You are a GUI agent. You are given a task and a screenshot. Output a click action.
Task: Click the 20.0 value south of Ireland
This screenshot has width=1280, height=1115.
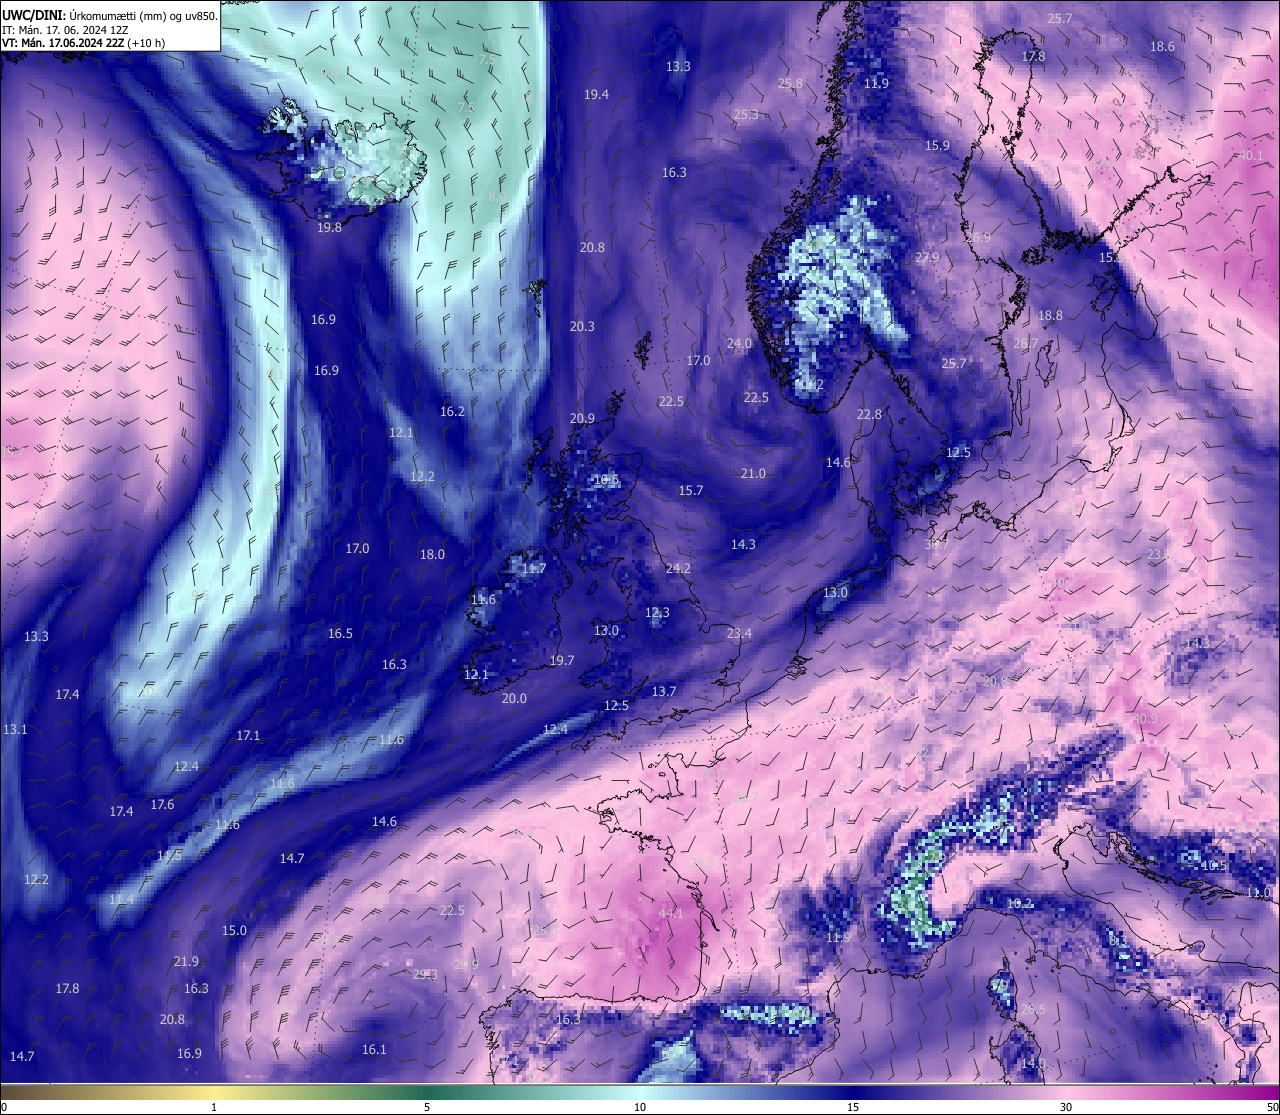pyautogui.click(x=514, y=698)
